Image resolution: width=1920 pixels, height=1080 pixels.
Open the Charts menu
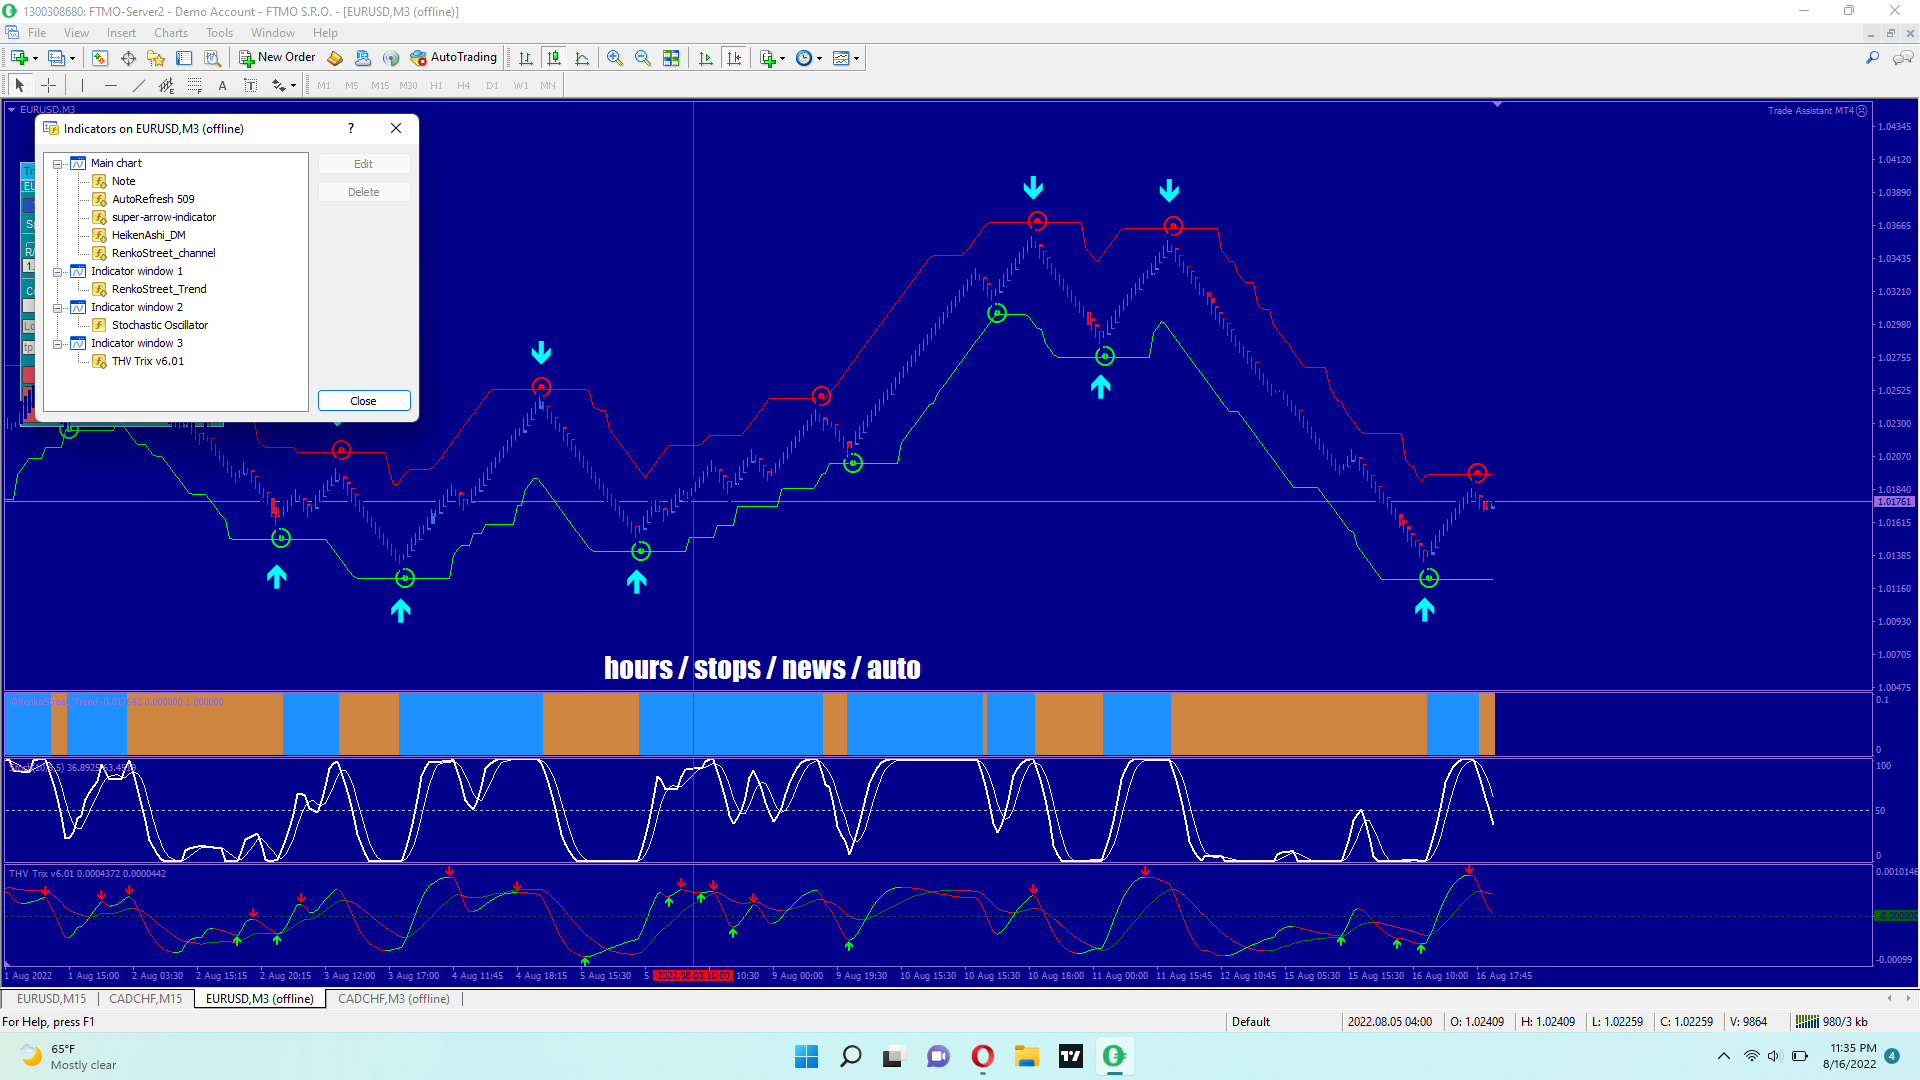(170, 33)
